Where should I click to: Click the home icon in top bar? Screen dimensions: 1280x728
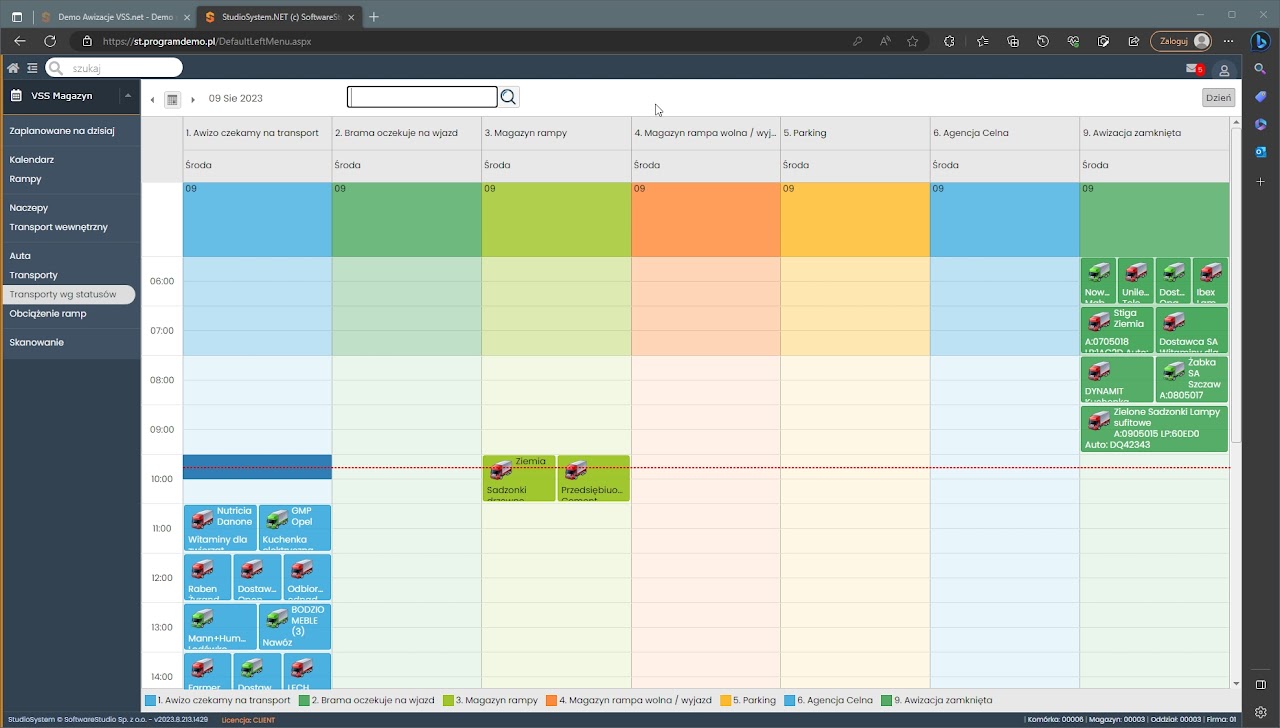coord(13,68)
